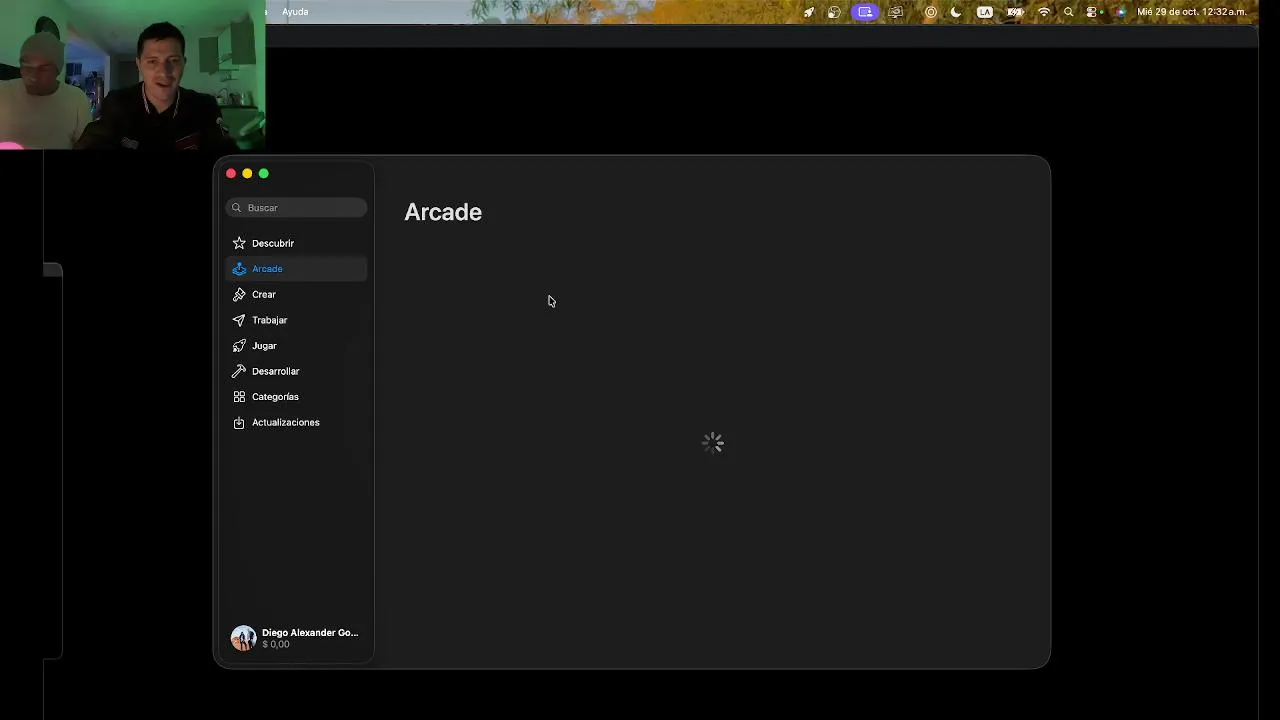Click the purple screen-sharing menu bar icon

(x=865, y=12)
